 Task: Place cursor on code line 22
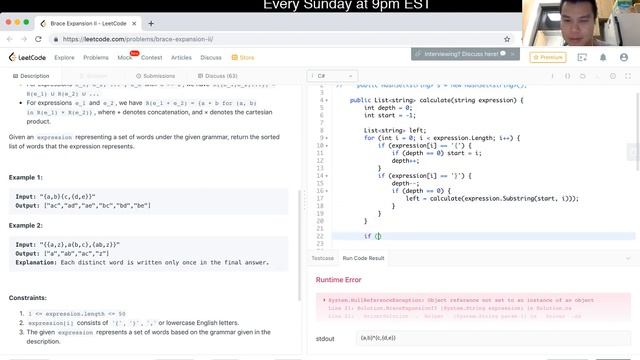(x=483, y=236)
